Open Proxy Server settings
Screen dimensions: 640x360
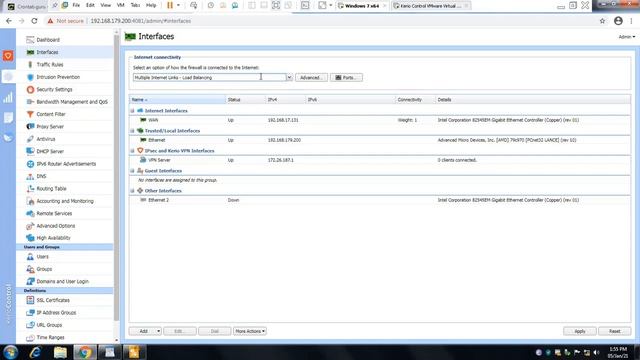(x=50, y=127)
